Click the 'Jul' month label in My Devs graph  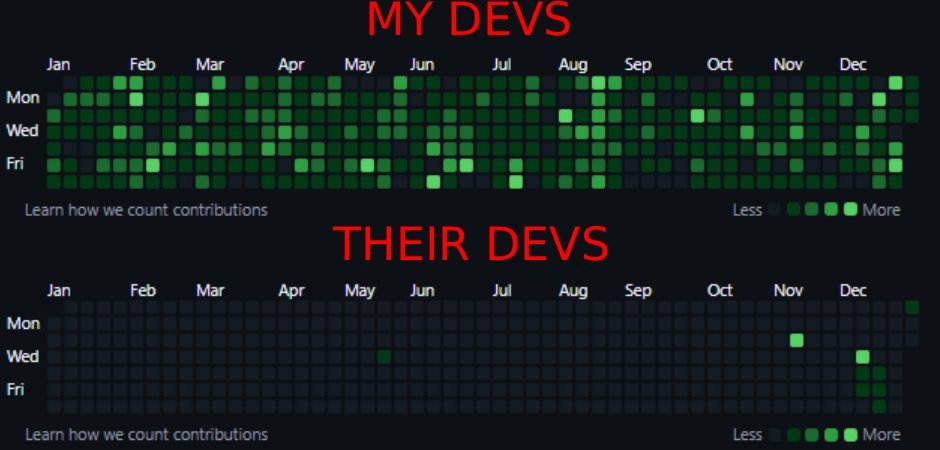[502, 65]
